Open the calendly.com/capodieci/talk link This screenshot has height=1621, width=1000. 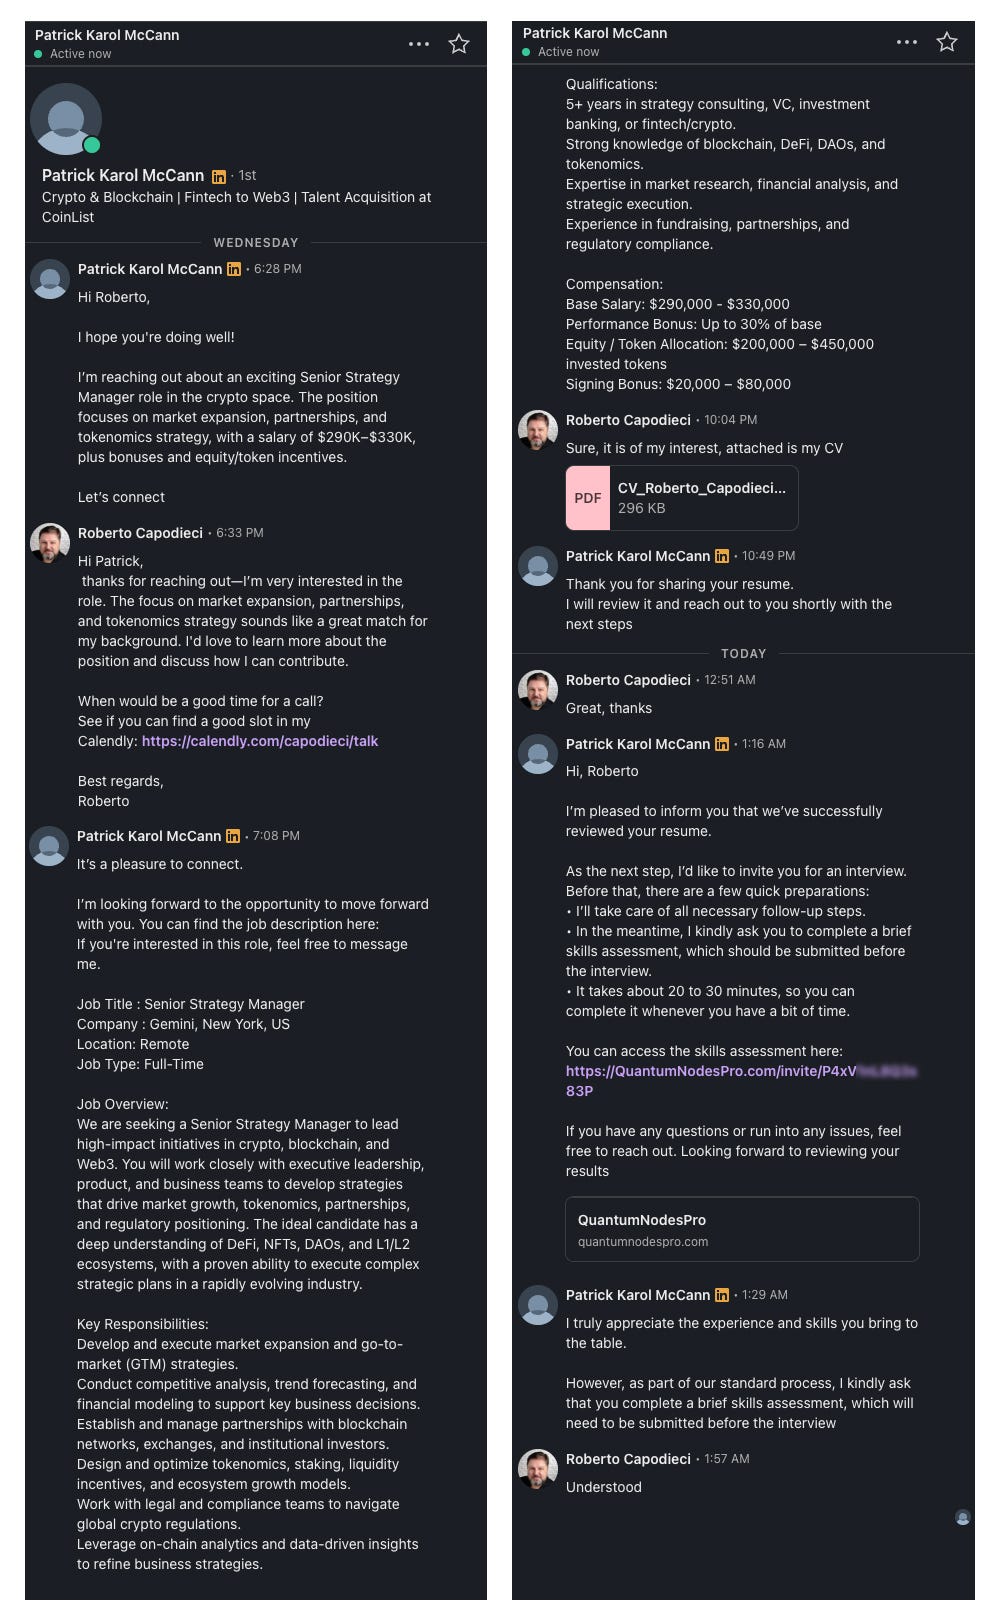pyautogui.click(x=260, y=741)
